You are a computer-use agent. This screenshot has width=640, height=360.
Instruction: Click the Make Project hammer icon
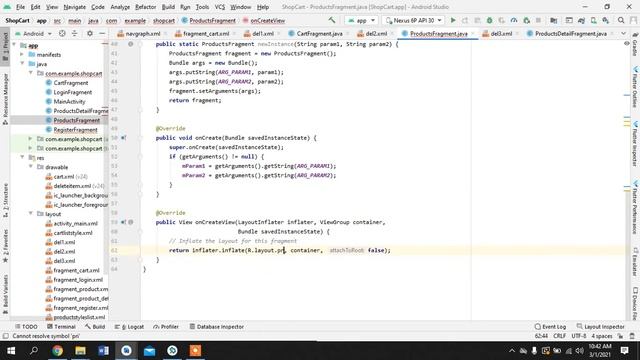coord(332,20)
